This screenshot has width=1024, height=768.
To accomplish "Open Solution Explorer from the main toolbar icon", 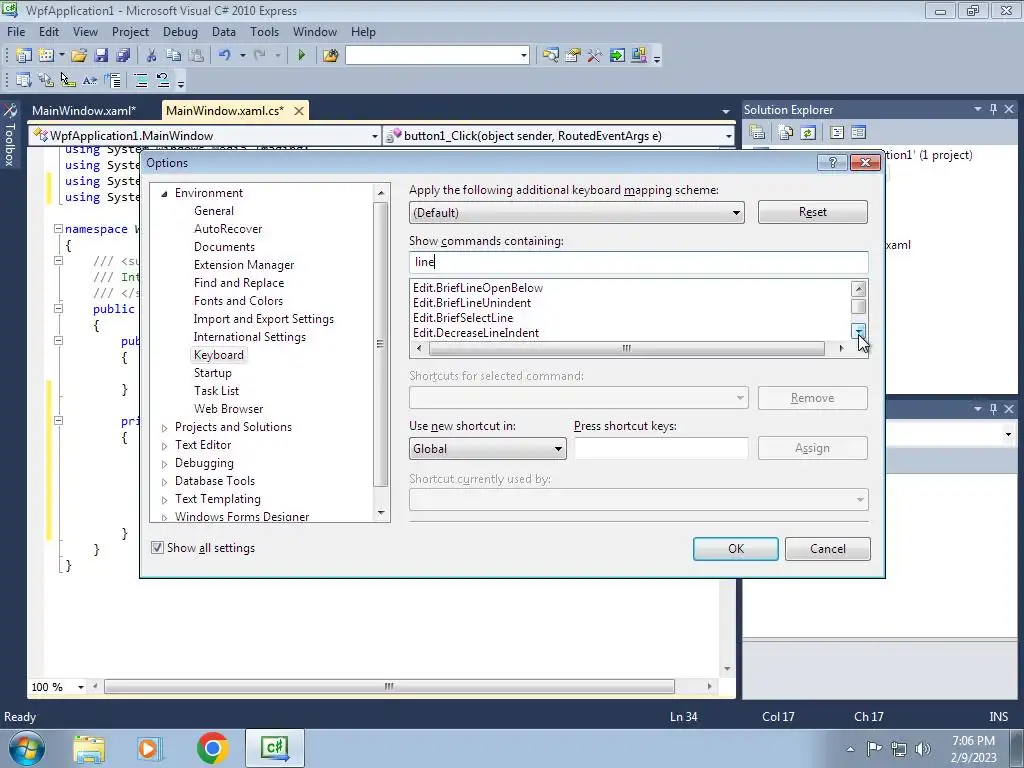I will click(551, 56).
